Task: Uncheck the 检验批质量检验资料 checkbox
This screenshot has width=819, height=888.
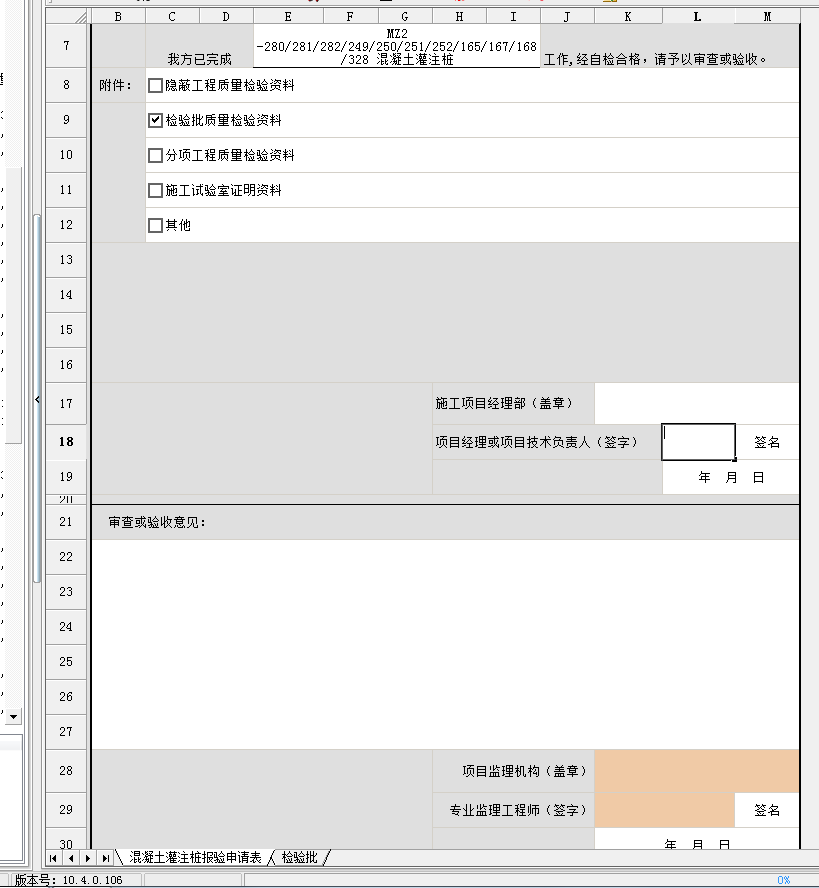Action: pos(155,120)
